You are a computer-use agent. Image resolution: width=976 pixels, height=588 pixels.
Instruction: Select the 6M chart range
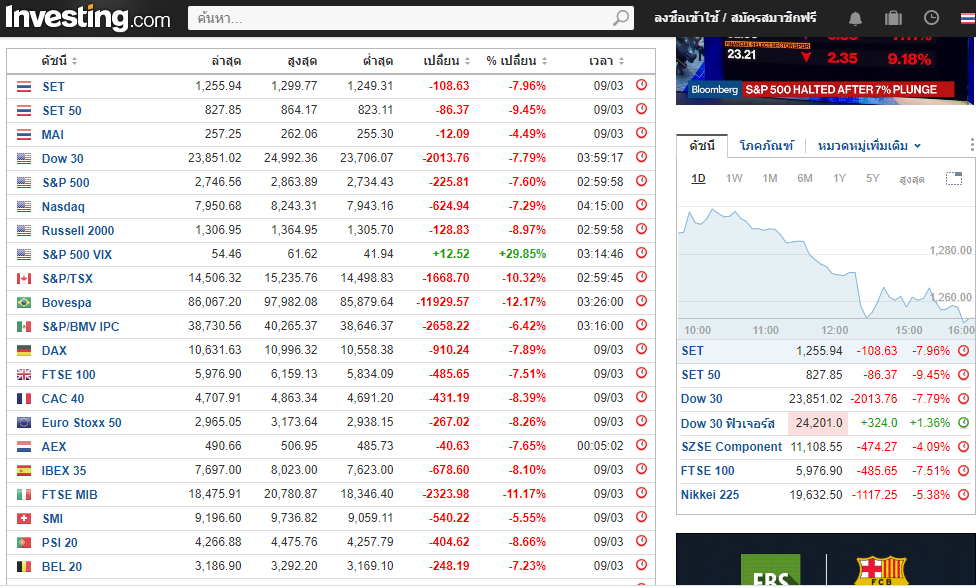point(805,179)
